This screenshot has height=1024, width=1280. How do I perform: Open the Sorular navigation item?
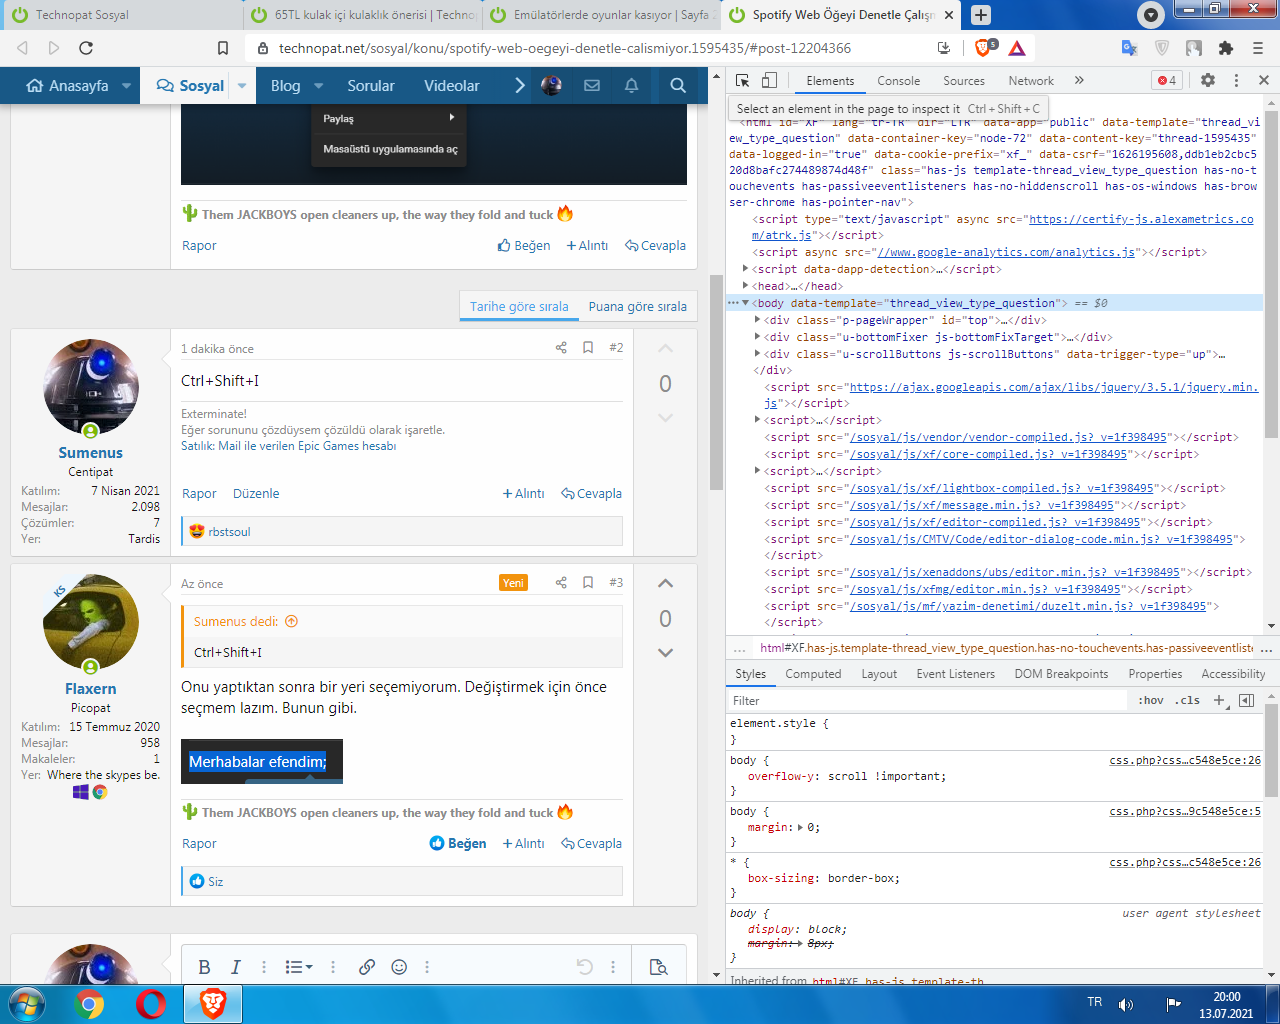(371, 86)
